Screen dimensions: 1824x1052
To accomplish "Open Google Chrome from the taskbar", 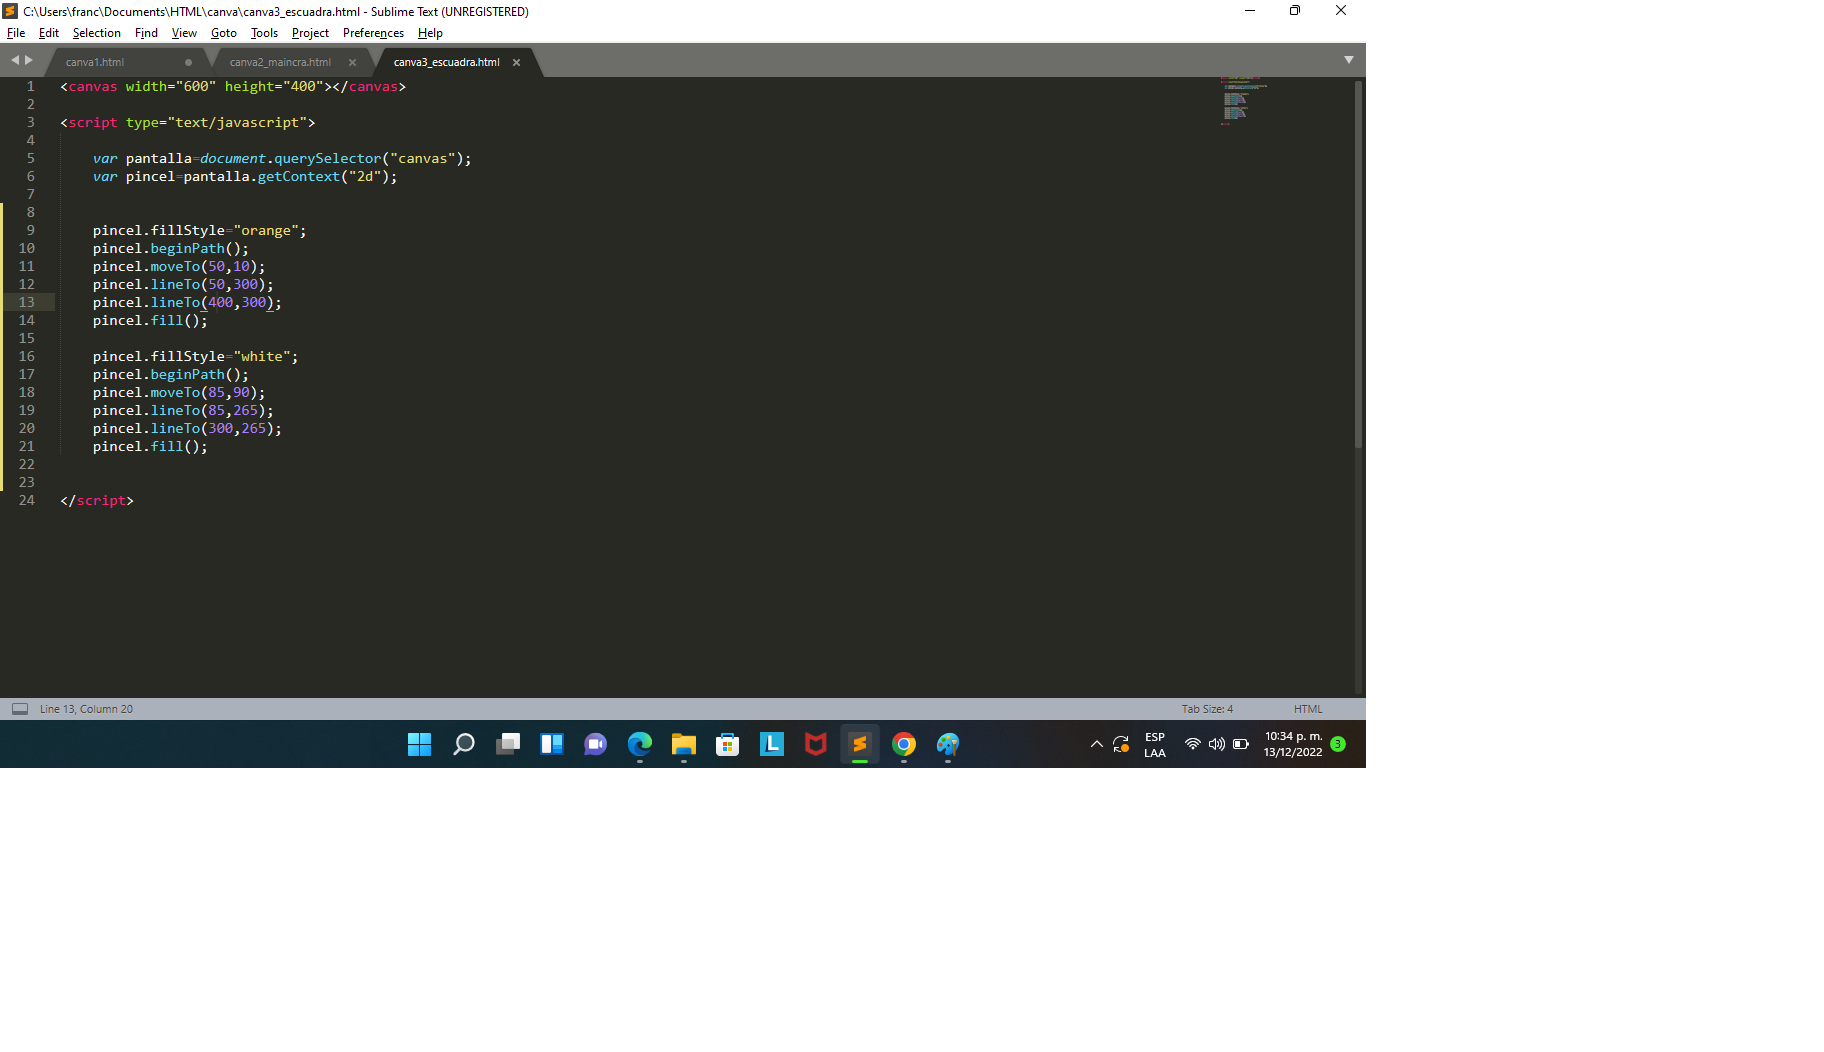I will (x=904, y=744).
